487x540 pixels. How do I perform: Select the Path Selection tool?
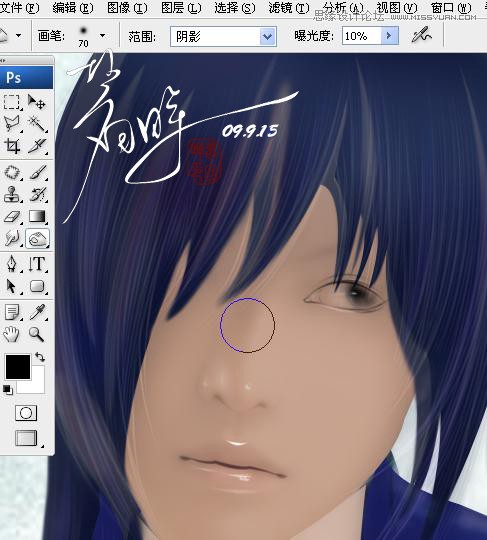point(11,286)
